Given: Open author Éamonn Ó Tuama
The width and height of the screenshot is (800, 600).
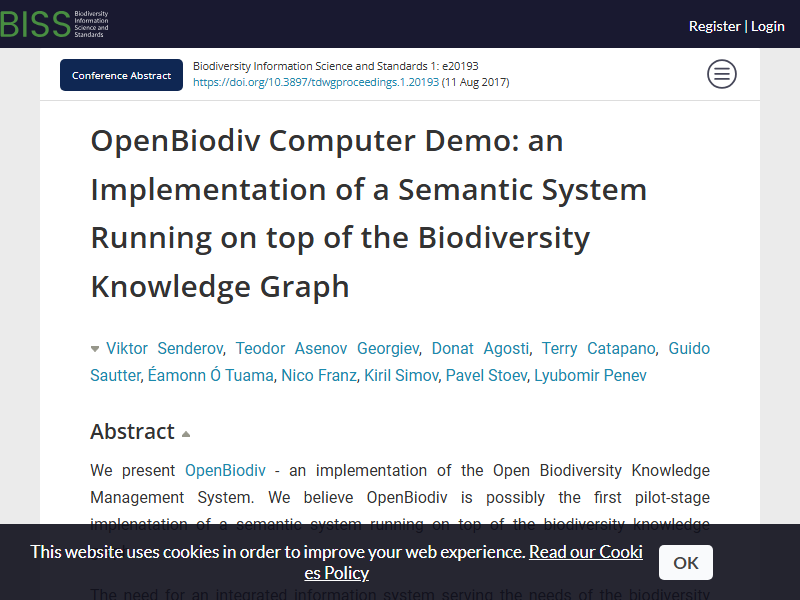Looking at the screenshot, I should point(210,376).
